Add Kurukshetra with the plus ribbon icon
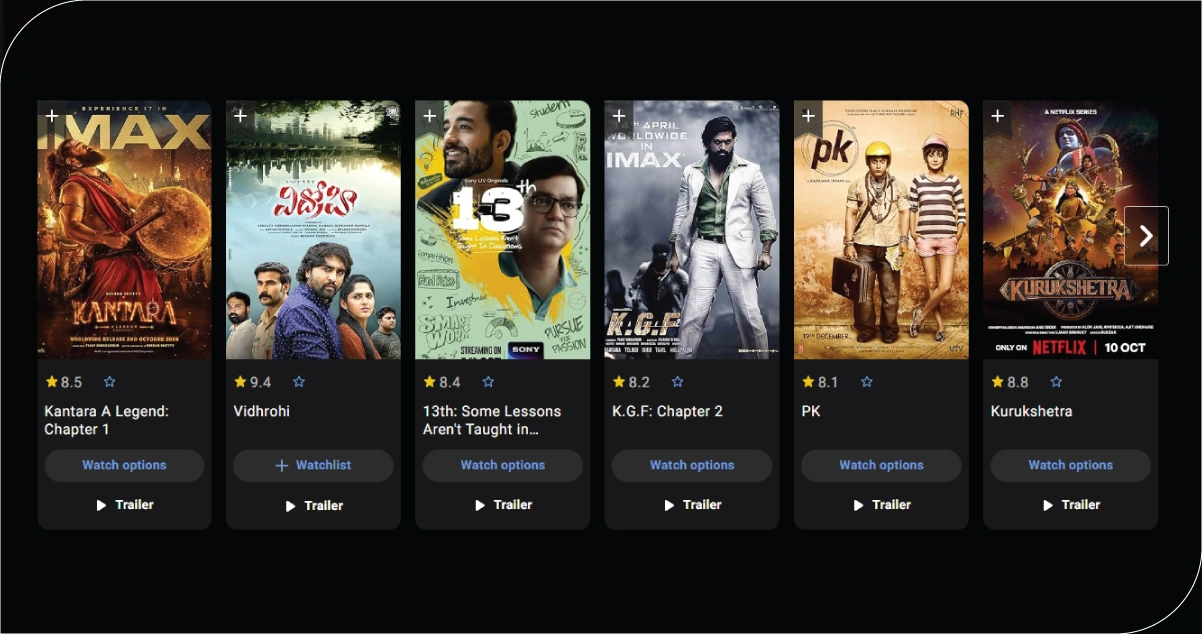This screenshot has height=634, width=1202. pyautogui.click(x=998, y=117)
